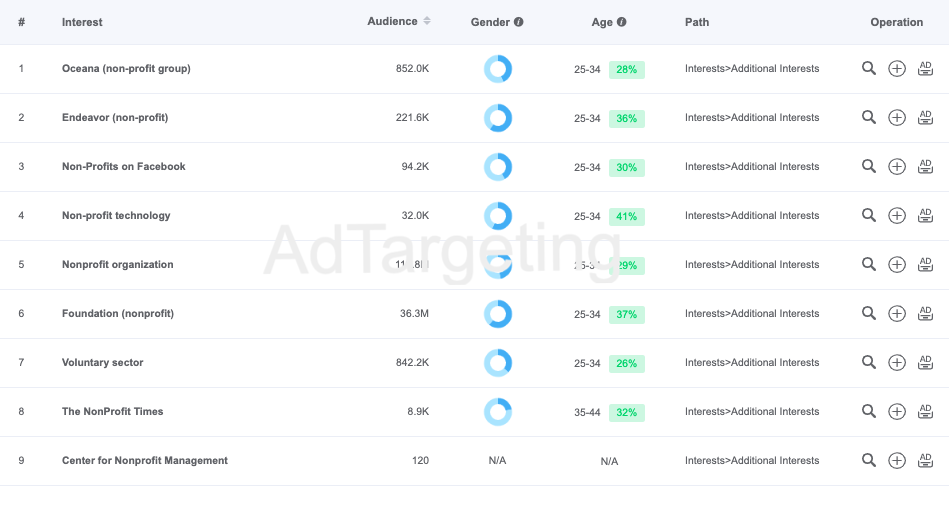Search Non-Profits on Facebook via magnifier
This screenshot has height=509, width=949.
pos(869,166)
